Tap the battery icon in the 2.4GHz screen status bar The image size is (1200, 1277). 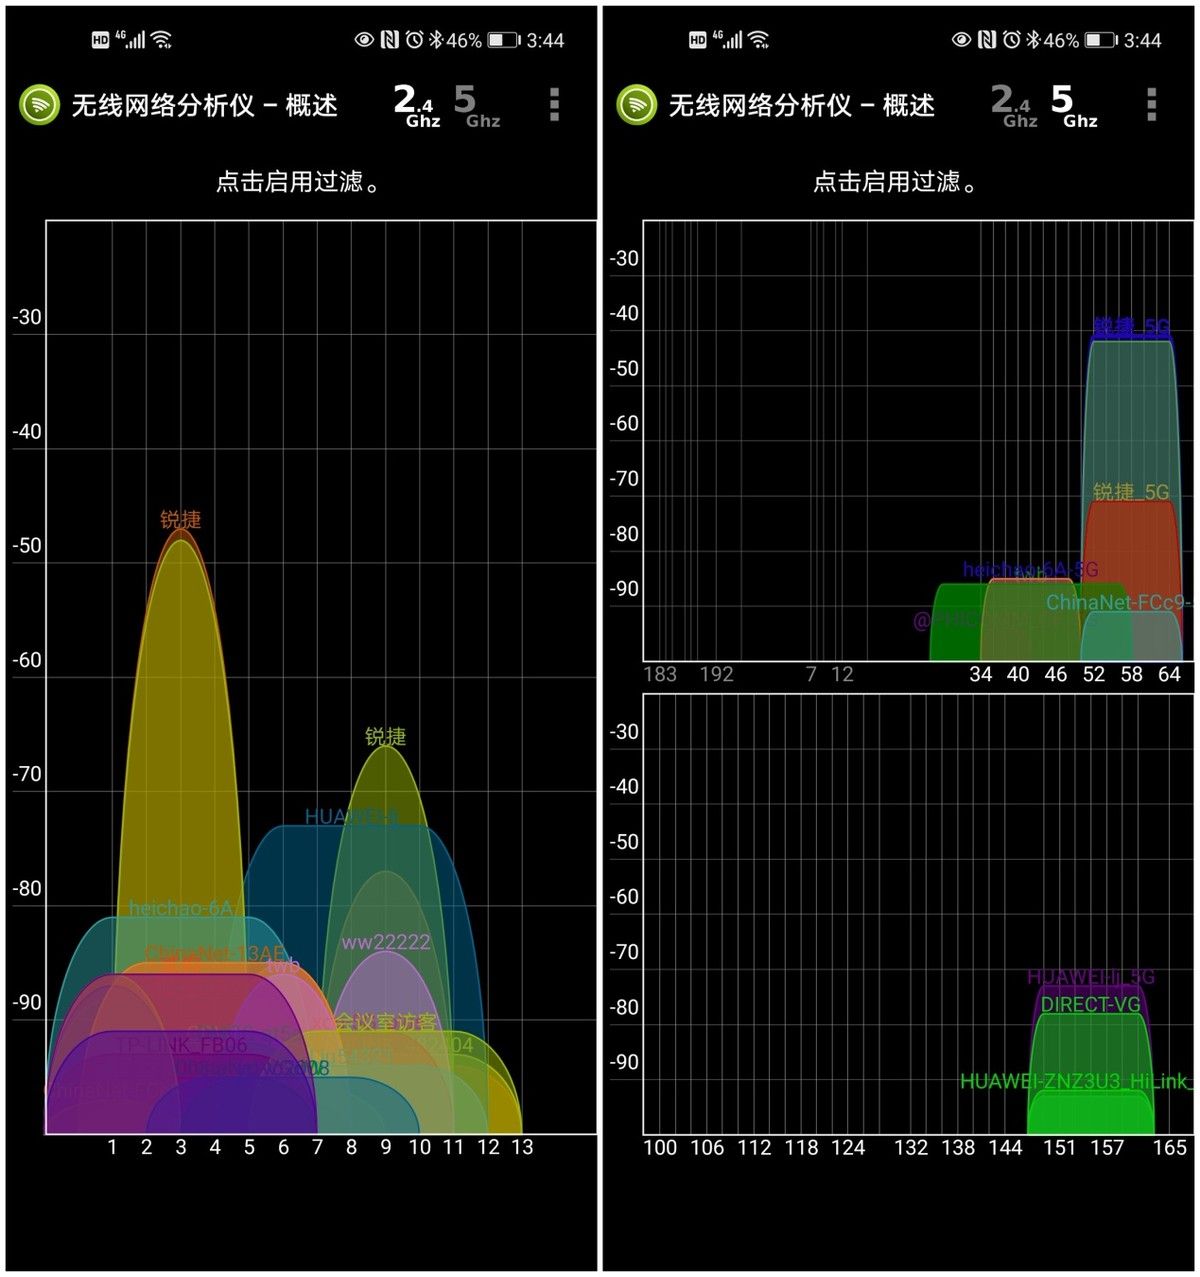[x=503, y=40]
